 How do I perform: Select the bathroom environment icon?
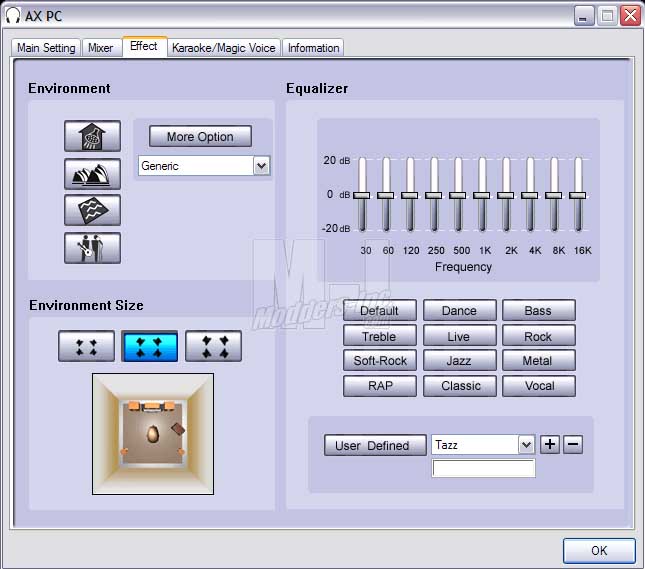(92, 136)
